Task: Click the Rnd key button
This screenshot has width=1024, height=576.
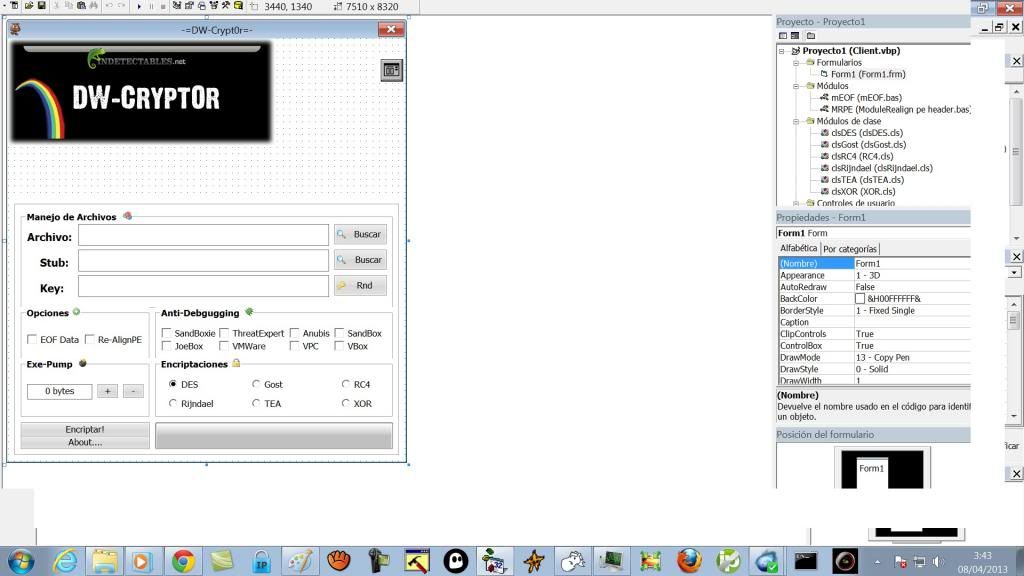Action: pyautogui.click(x=360, y=285)
